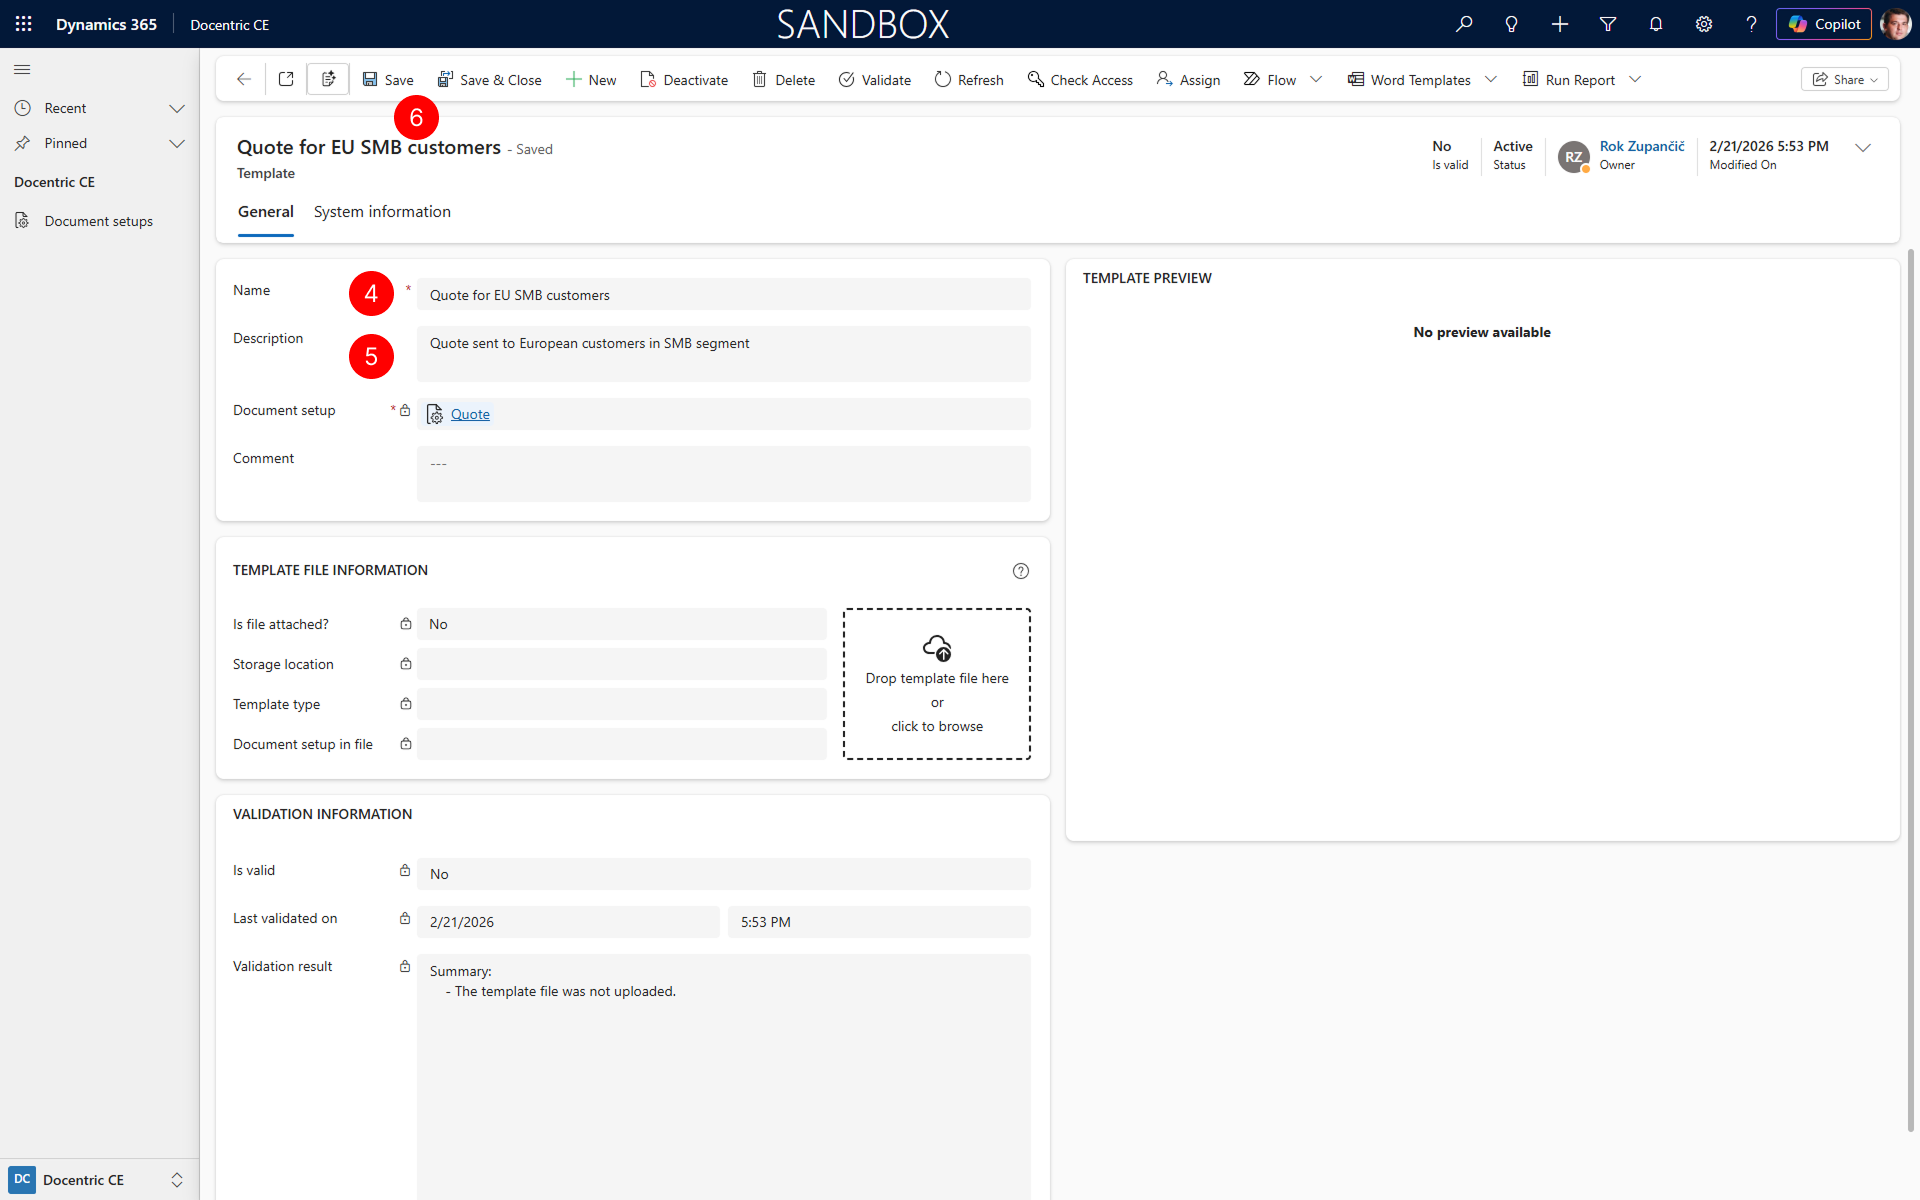The width and height of the screenshot is (1920, 1200).
Task: Validate the template
Action: click(x=875, y=79)
